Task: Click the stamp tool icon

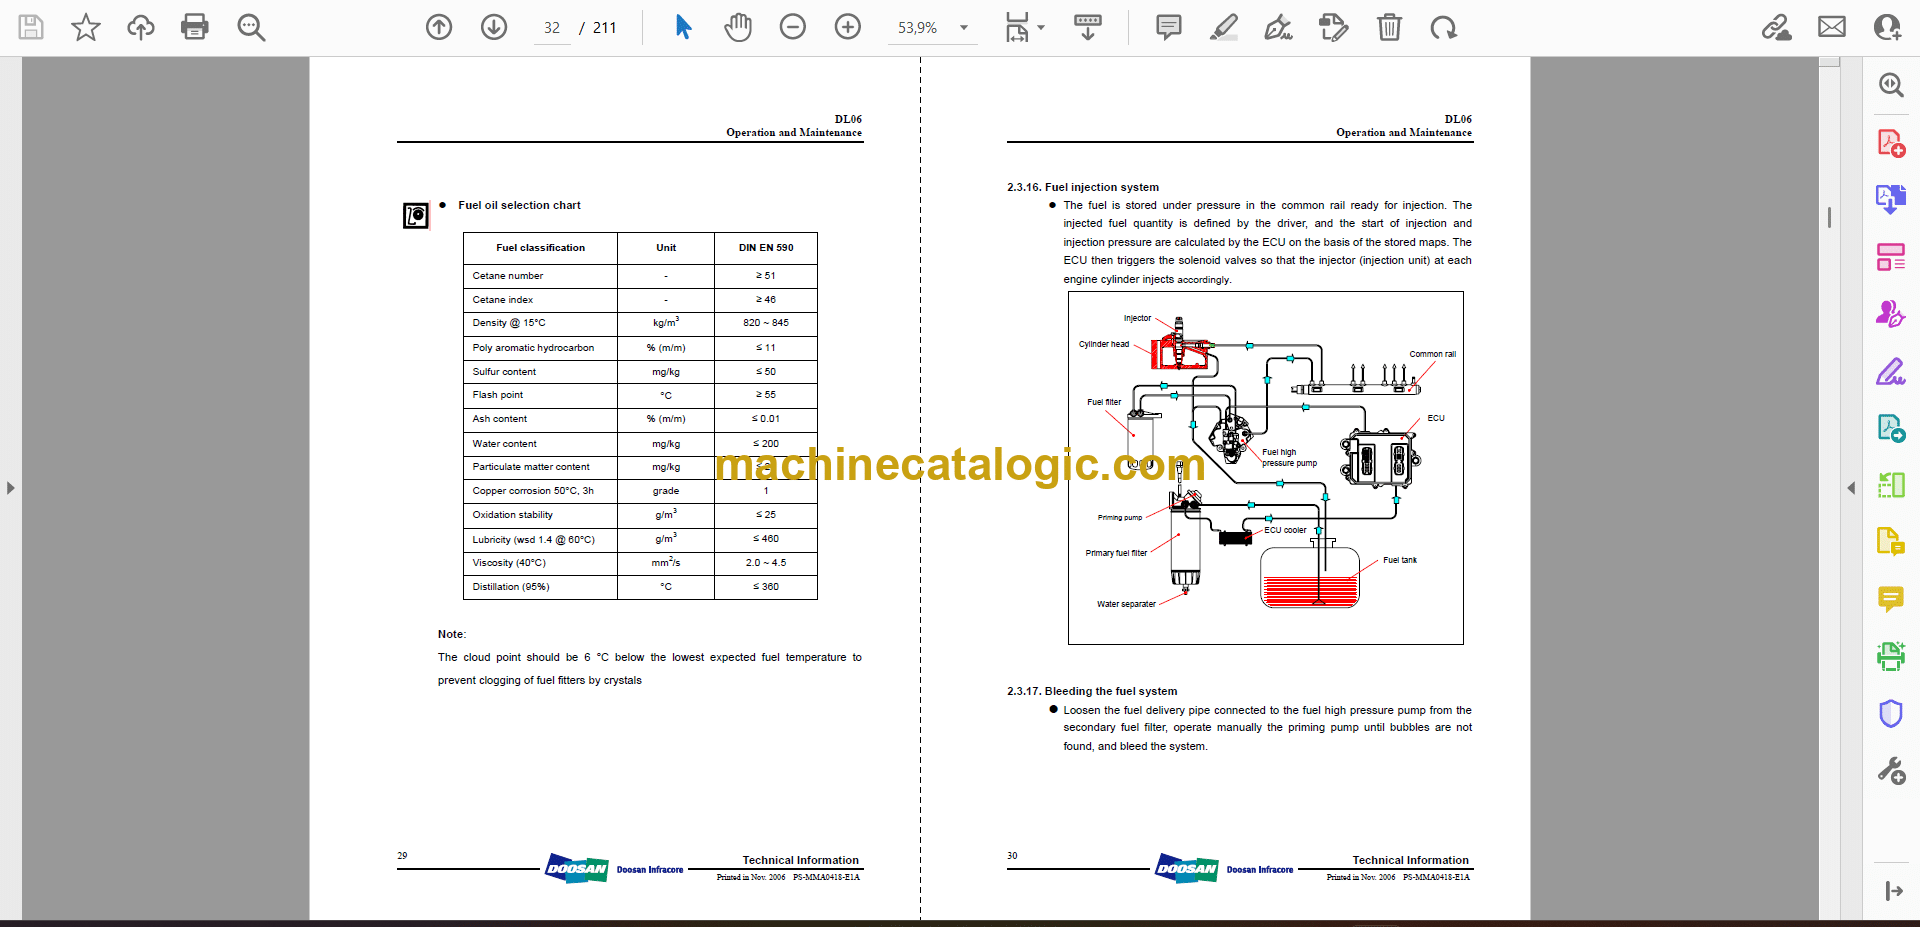Action: click(x=1334, y=27)
